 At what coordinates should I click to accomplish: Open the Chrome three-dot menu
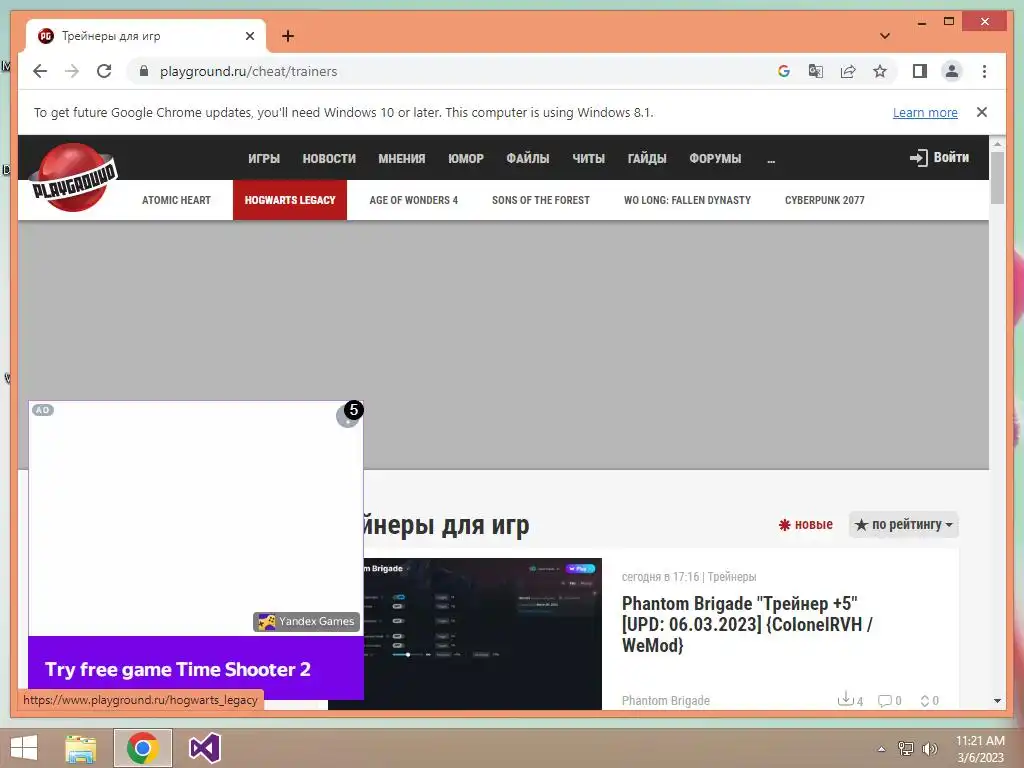[x=984, y=71]
